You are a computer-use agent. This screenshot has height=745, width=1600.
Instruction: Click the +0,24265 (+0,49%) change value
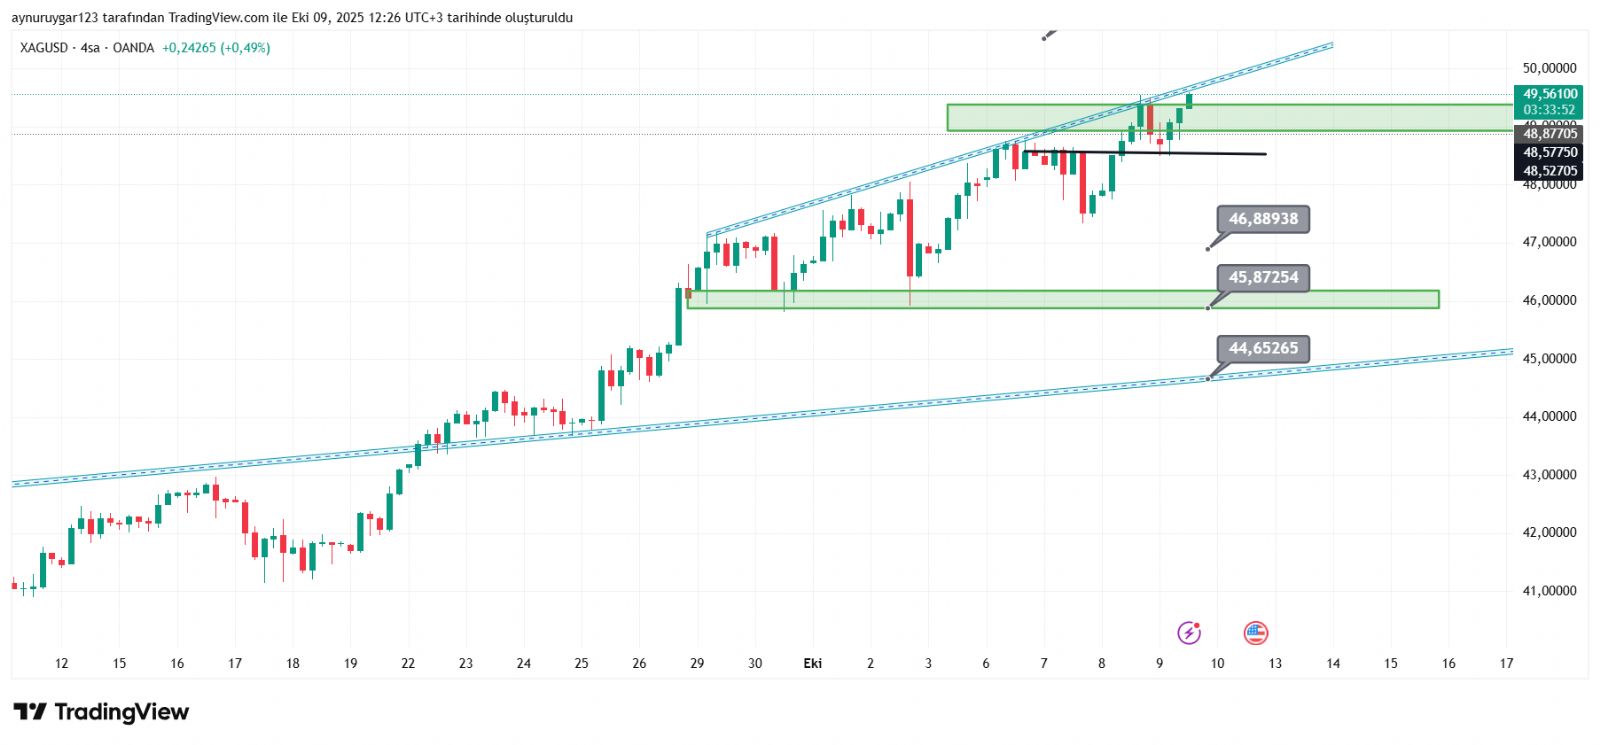[216, 48]
